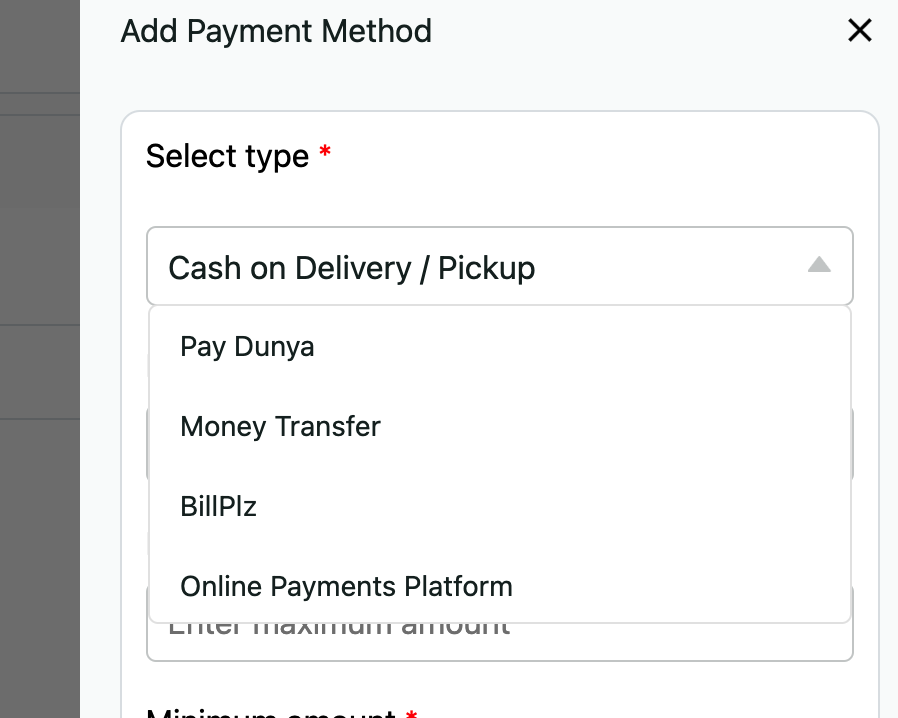The width and height of the screenshot is (898, 718).
Task: Select the Money Transfer option
Action: click(280, 427)
